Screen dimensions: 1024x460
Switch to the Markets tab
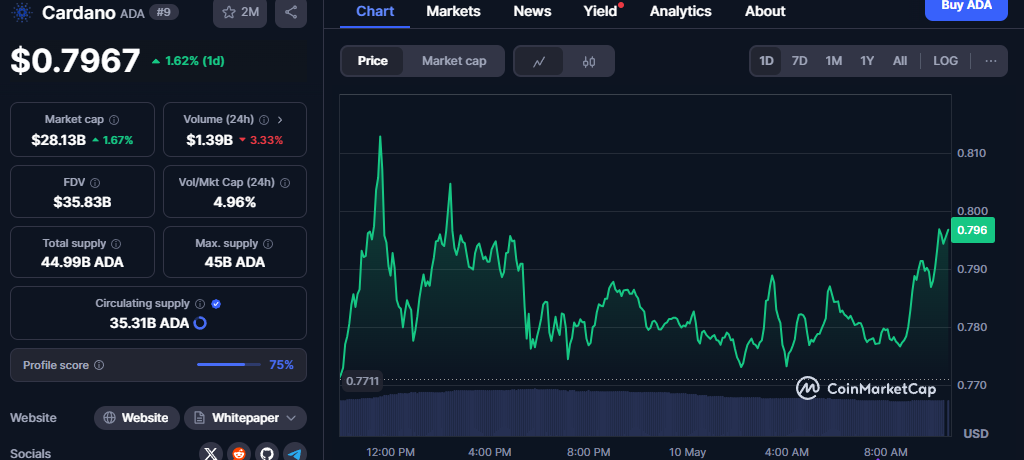pos(453,11)
